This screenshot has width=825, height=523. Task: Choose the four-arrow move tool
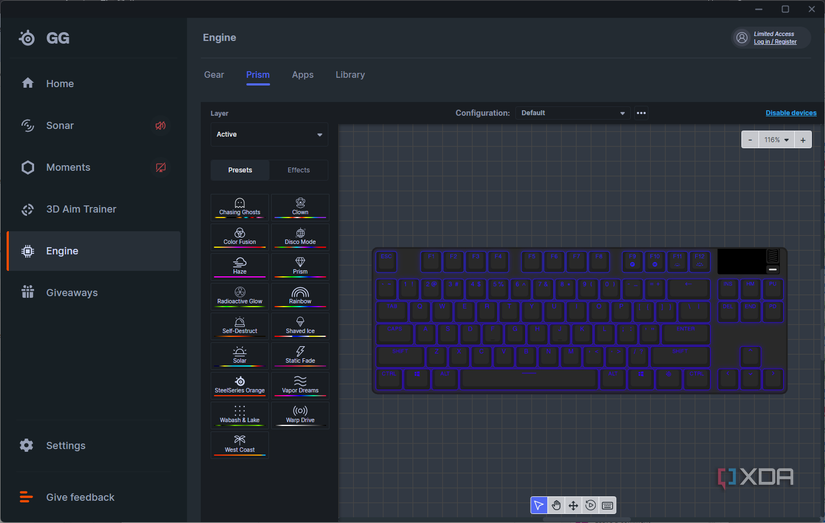click(573, 506)
